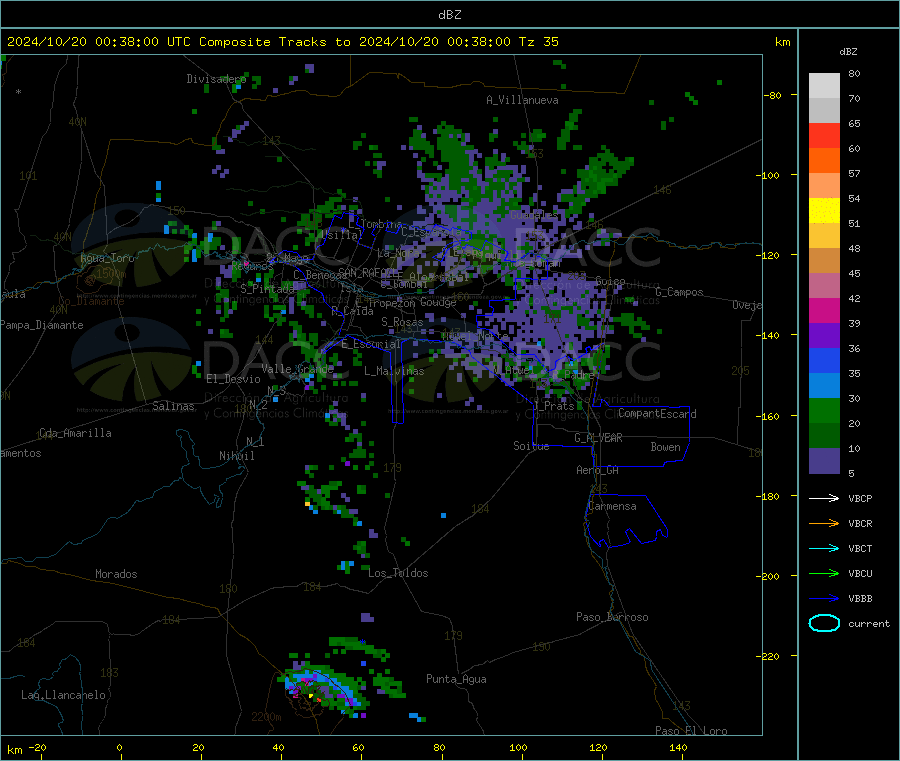Viewport: 900px width, 761px height.
Task: Click the E_Escorial place label
Action: 371,344
